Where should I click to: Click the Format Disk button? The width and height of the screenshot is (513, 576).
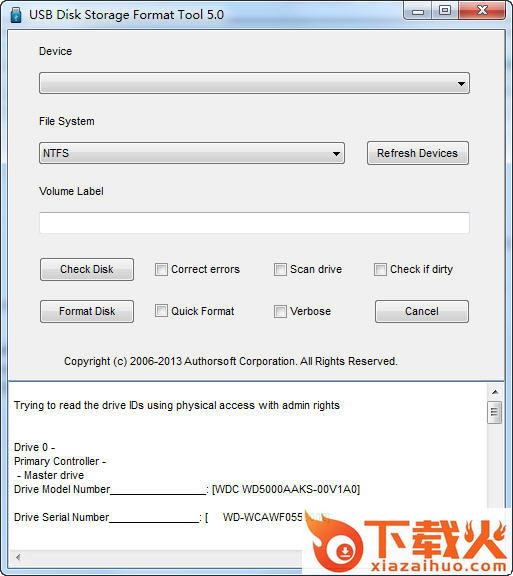(87, 312)
